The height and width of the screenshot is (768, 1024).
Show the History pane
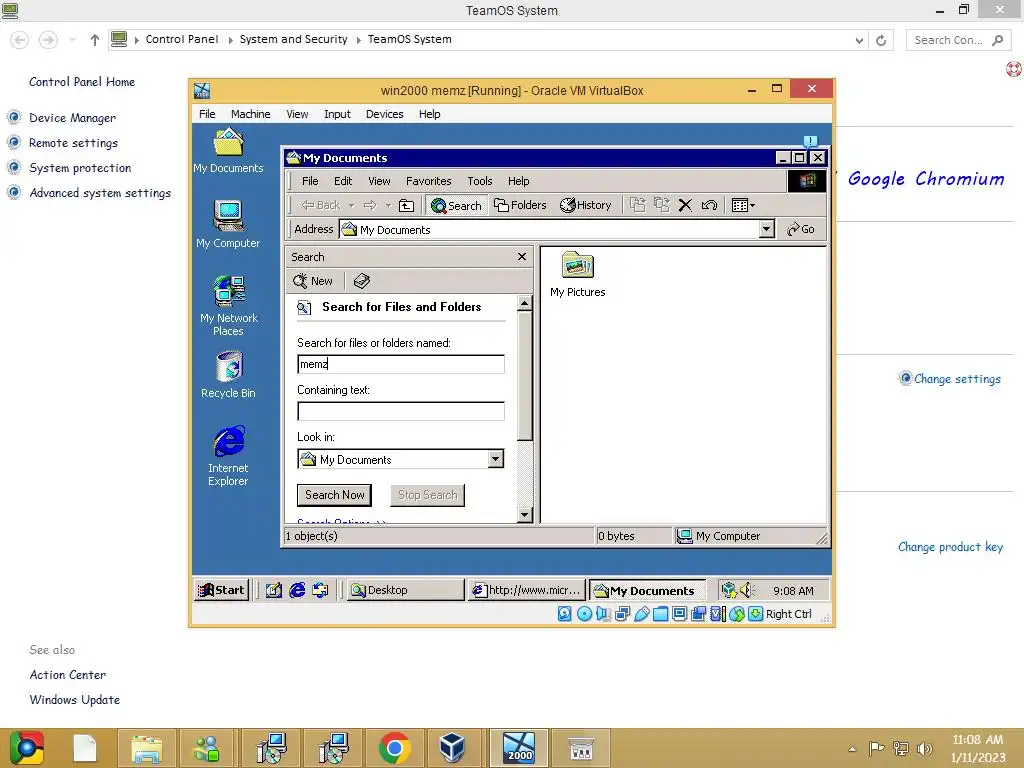585,205
